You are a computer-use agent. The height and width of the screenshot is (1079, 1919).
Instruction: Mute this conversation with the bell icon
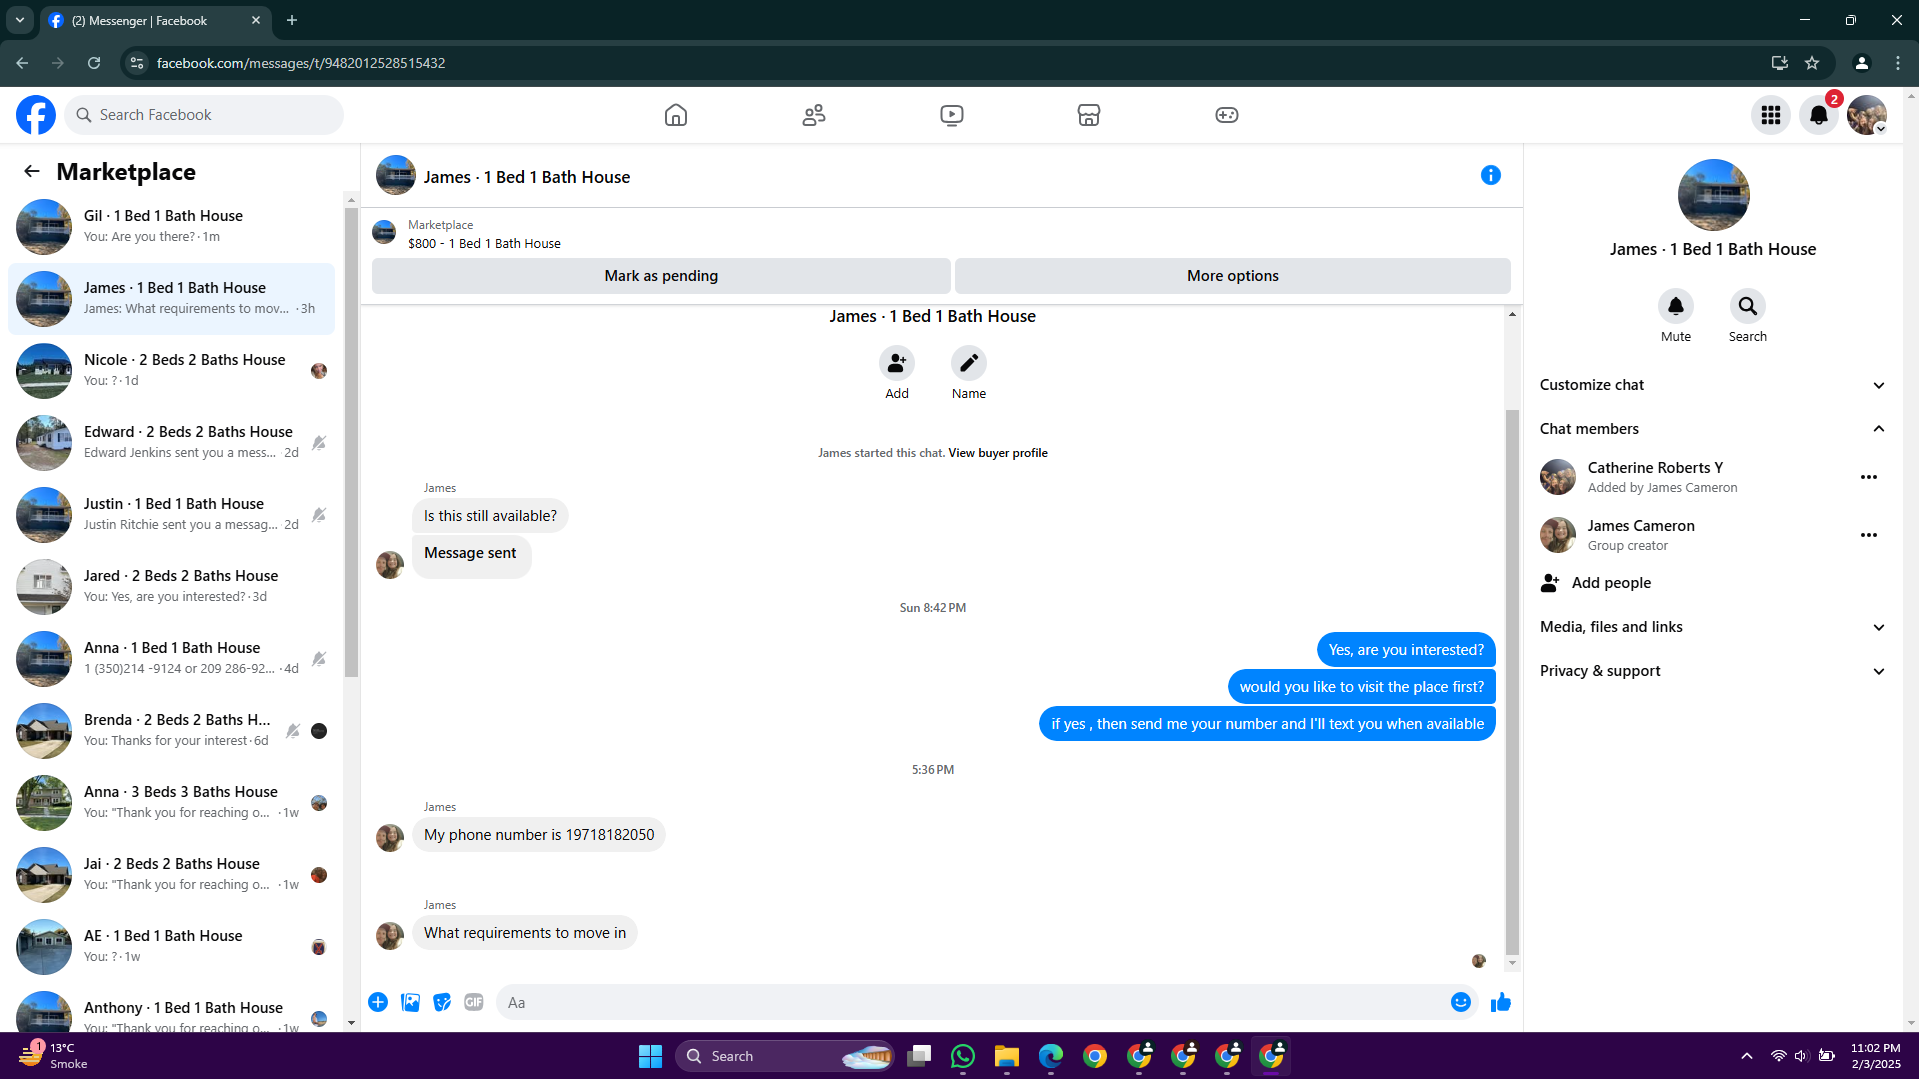coord(1676,306)
